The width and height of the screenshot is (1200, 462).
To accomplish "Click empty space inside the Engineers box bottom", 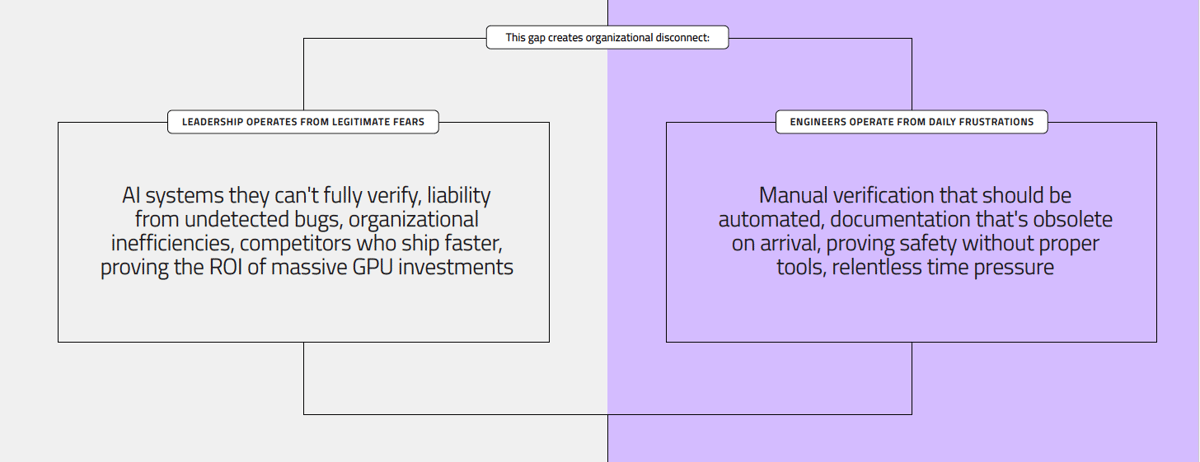I will [912, 315].
